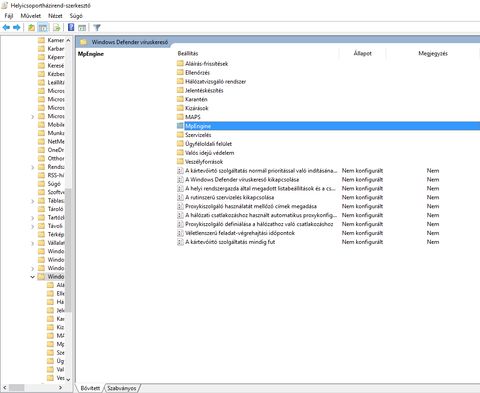Viewport: 480px width, 393px height.
Task: Click the Back arrow toolbar icon
Action: [6, 28]
